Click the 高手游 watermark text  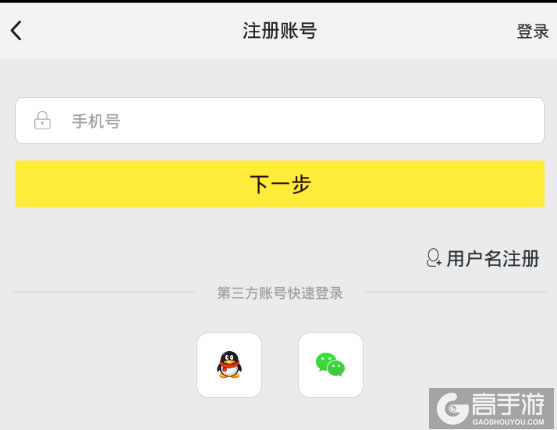point(508,404)
